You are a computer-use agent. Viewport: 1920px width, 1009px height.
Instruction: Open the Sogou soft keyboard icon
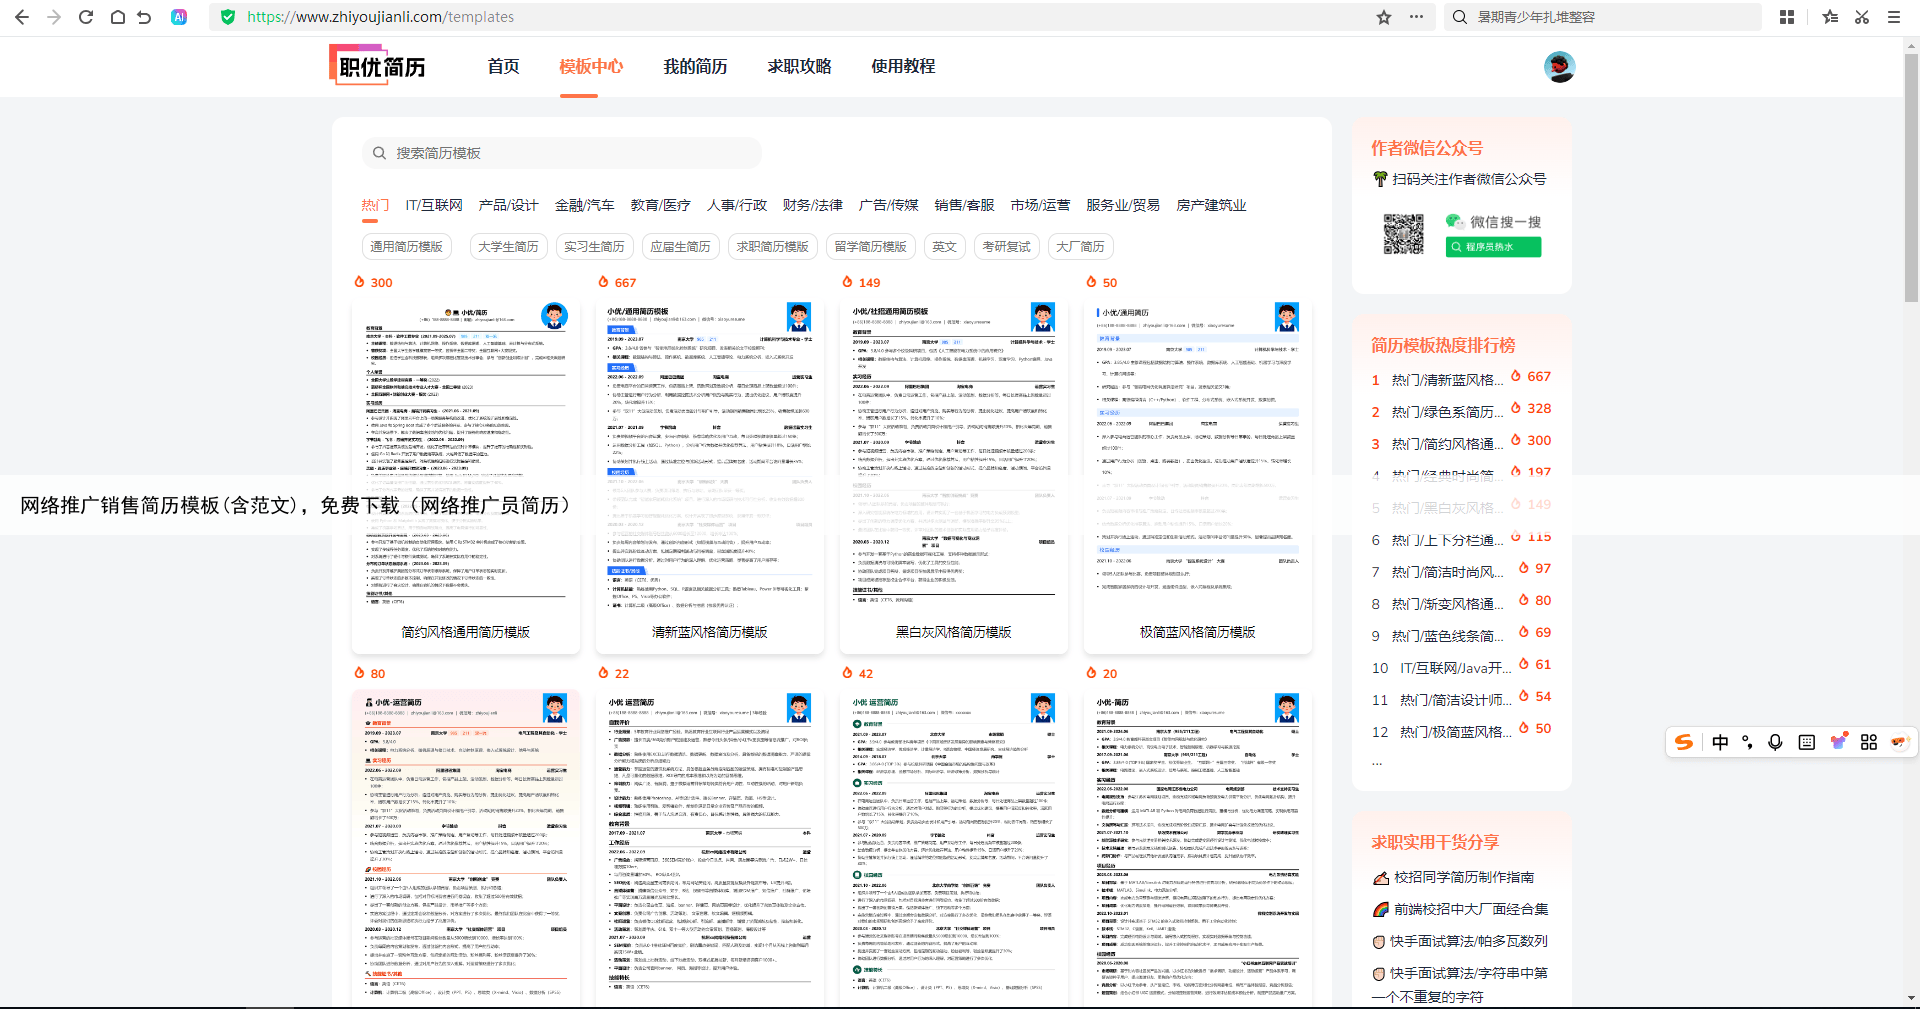(x=1806, y=742)
